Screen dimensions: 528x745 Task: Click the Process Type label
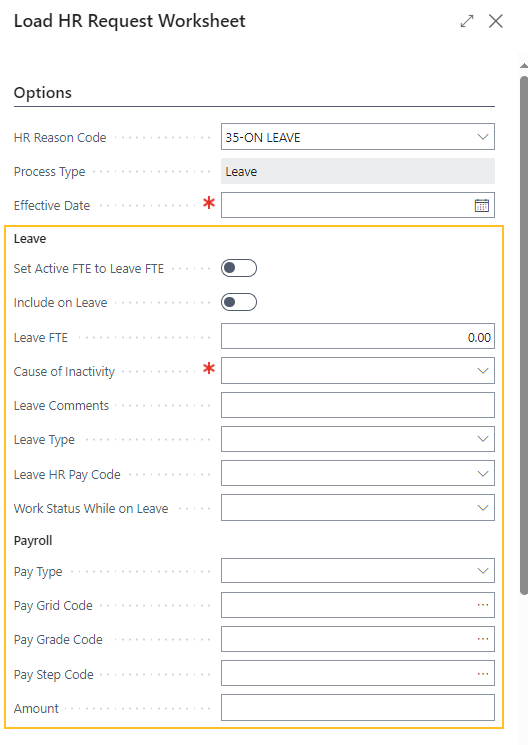click(x=49, y=172)
